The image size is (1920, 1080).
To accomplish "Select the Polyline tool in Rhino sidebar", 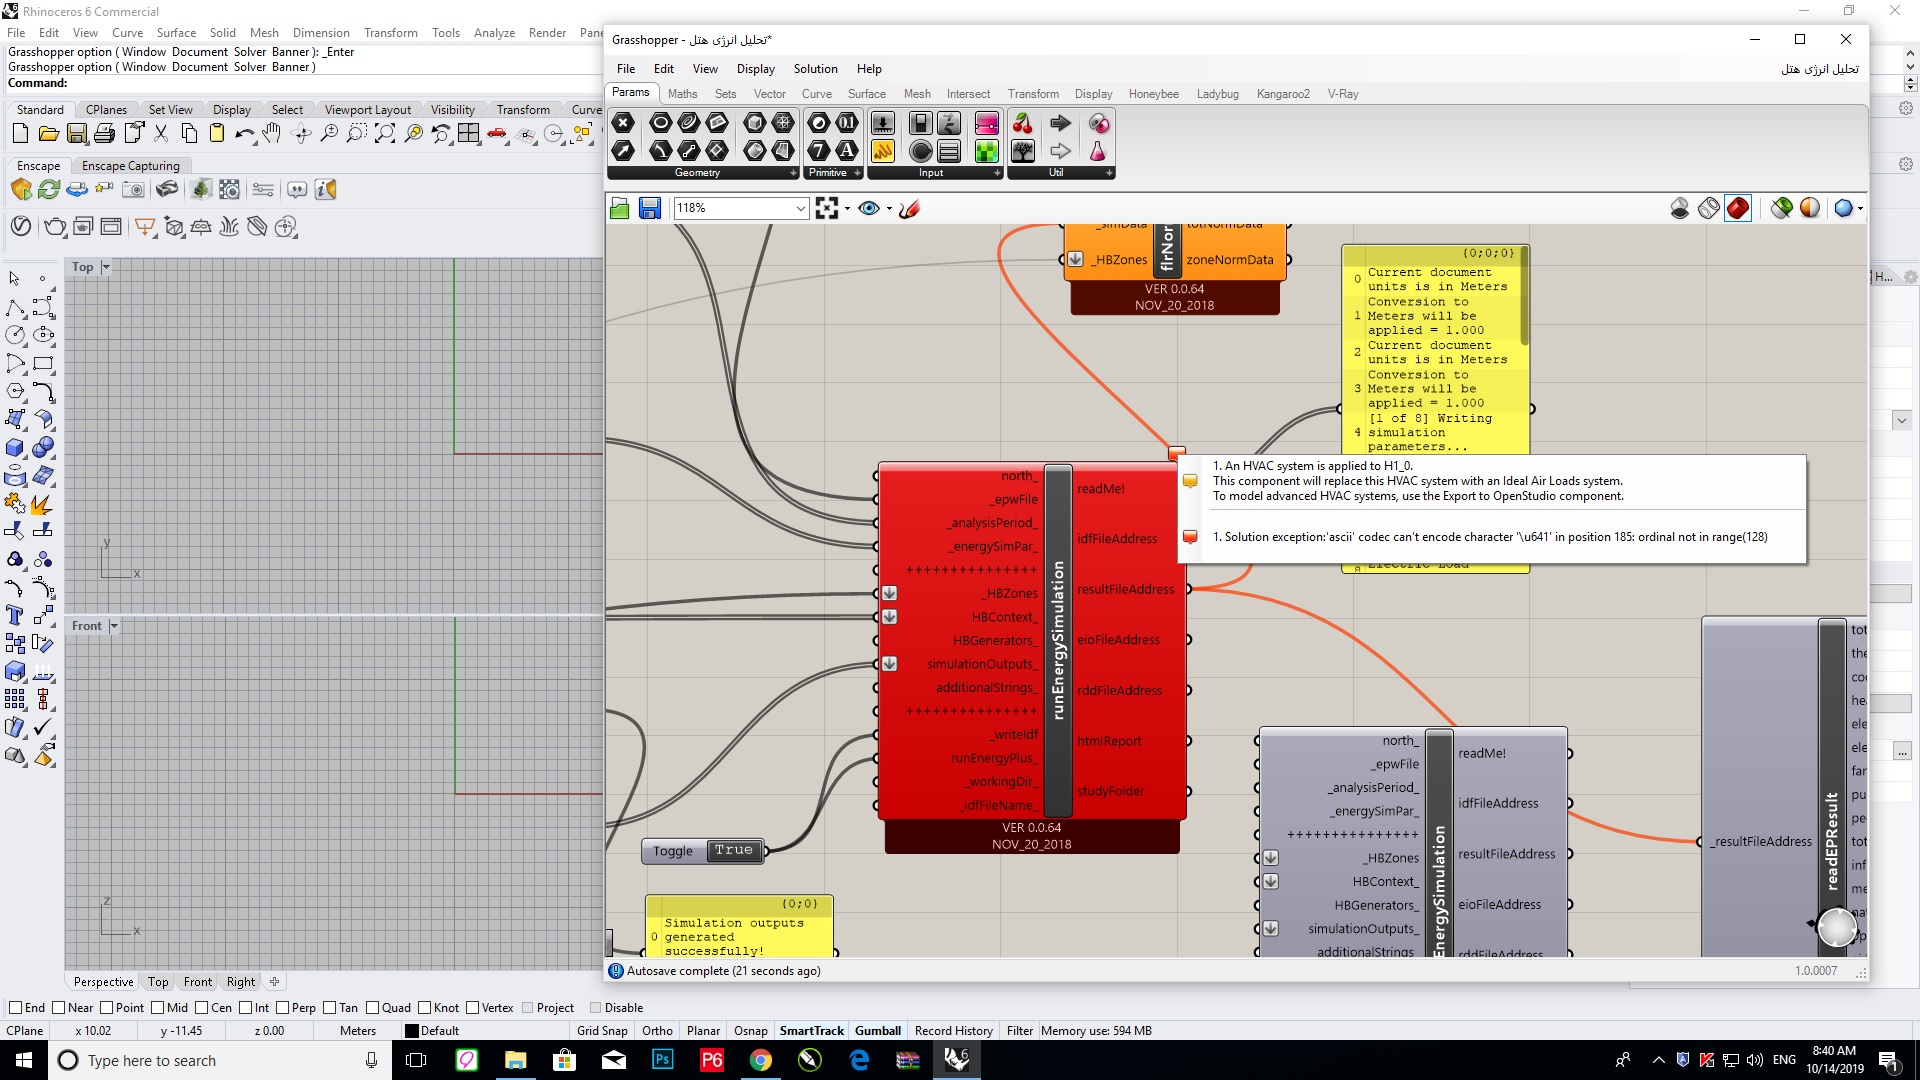I will point(15,307).
